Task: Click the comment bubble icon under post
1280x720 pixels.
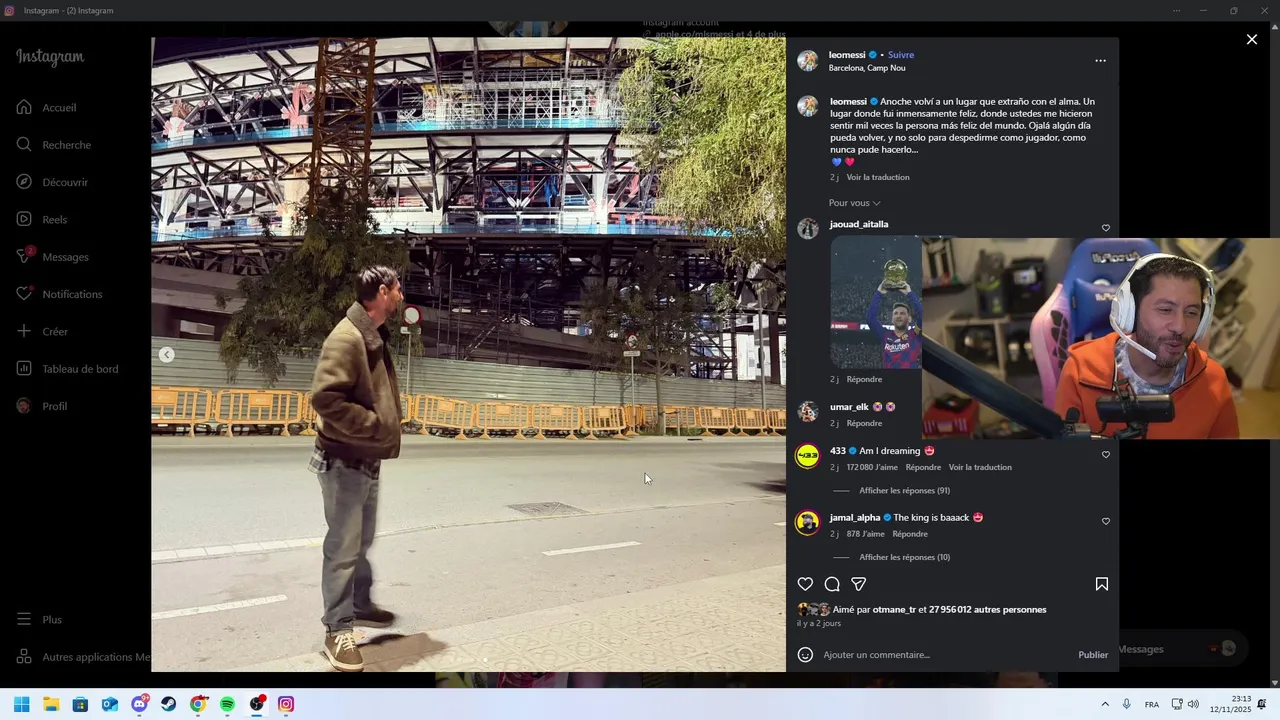Action: click(832, 584)
